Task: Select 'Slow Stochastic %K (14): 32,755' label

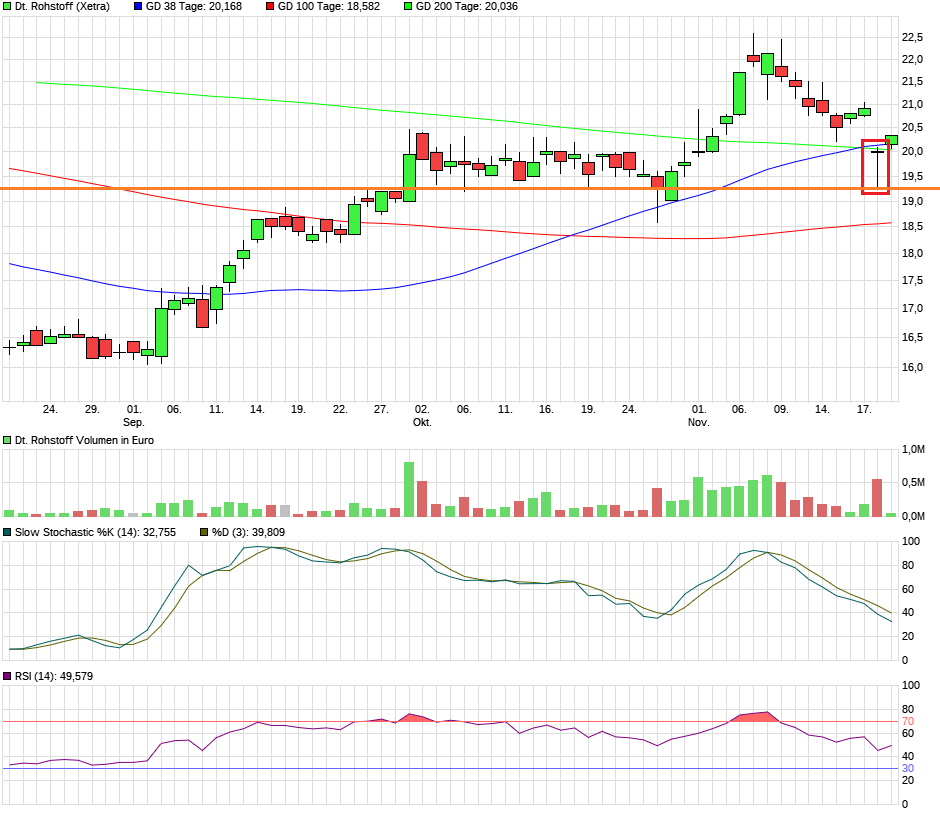Action: point(95,532)
